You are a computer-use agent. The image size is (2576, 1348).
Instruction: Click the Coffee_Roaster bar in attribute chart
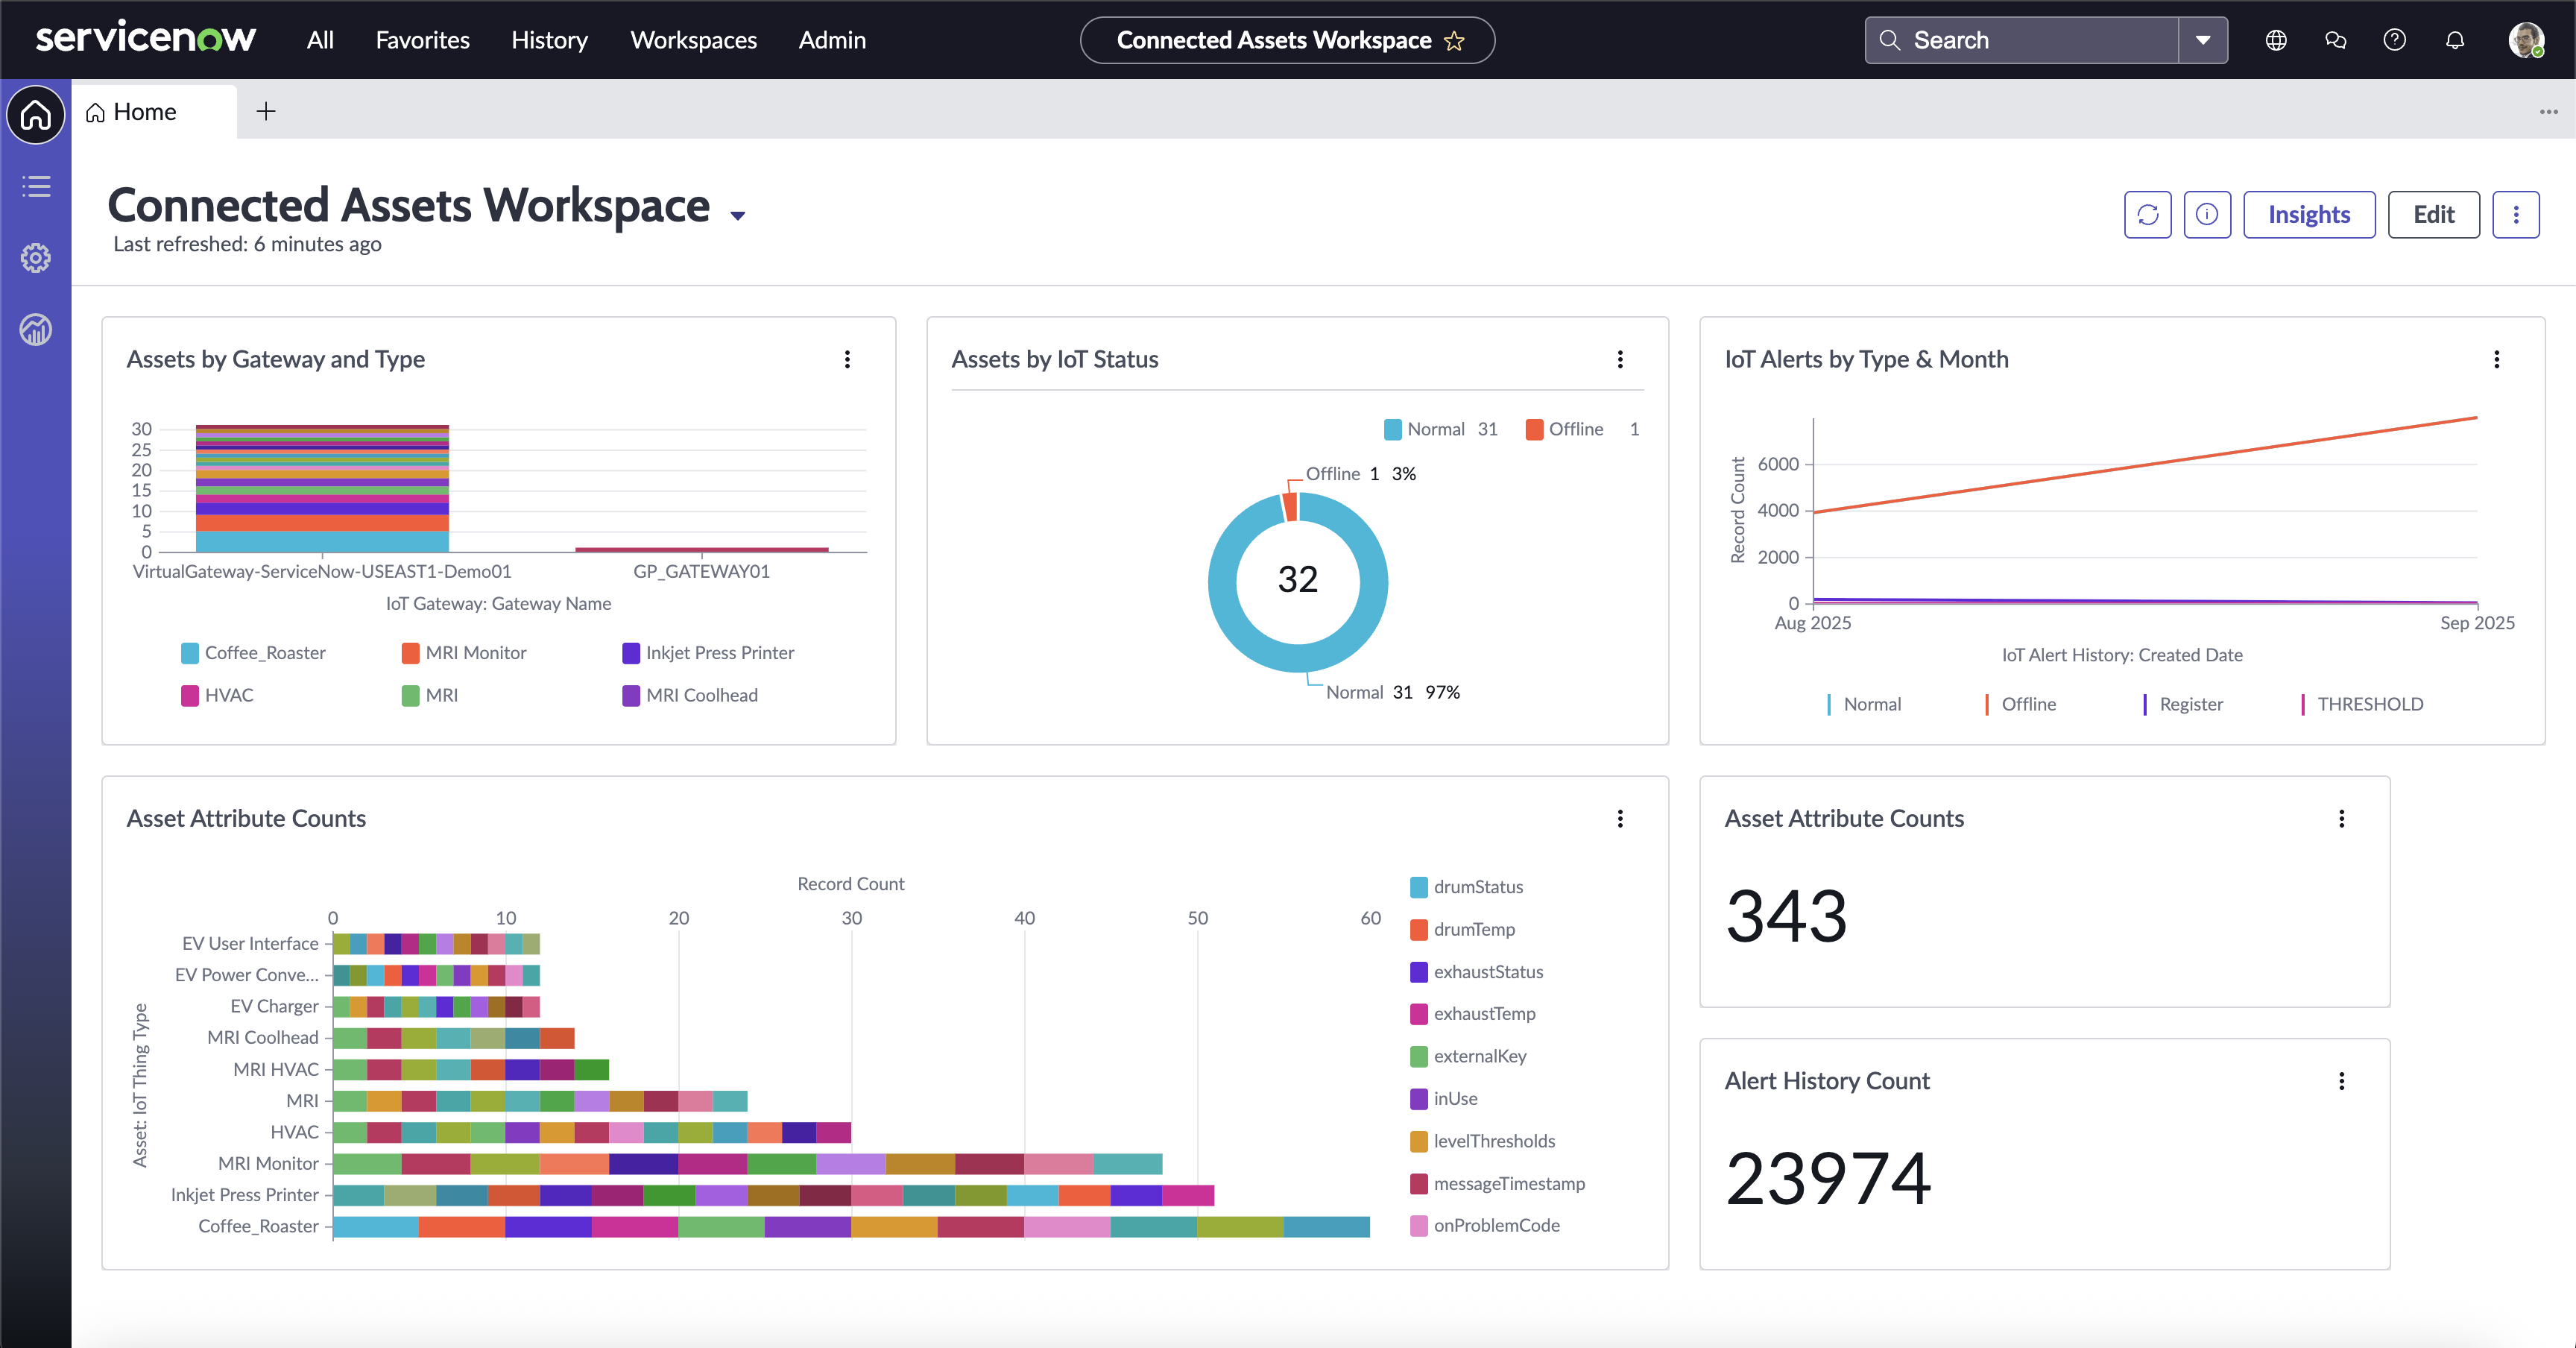pyautogui.click(x=851, y=1226)
